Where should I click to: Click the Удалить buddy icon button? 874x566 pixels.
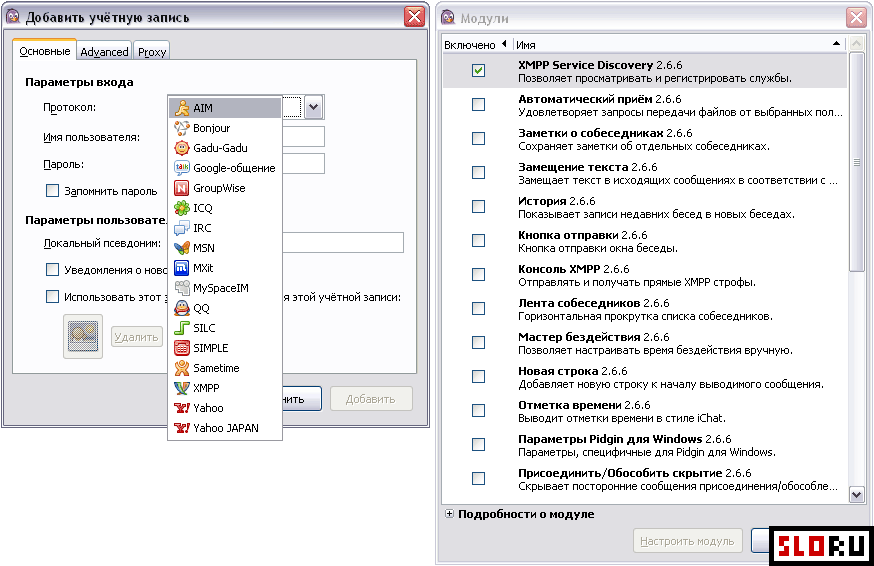[136, 337]
